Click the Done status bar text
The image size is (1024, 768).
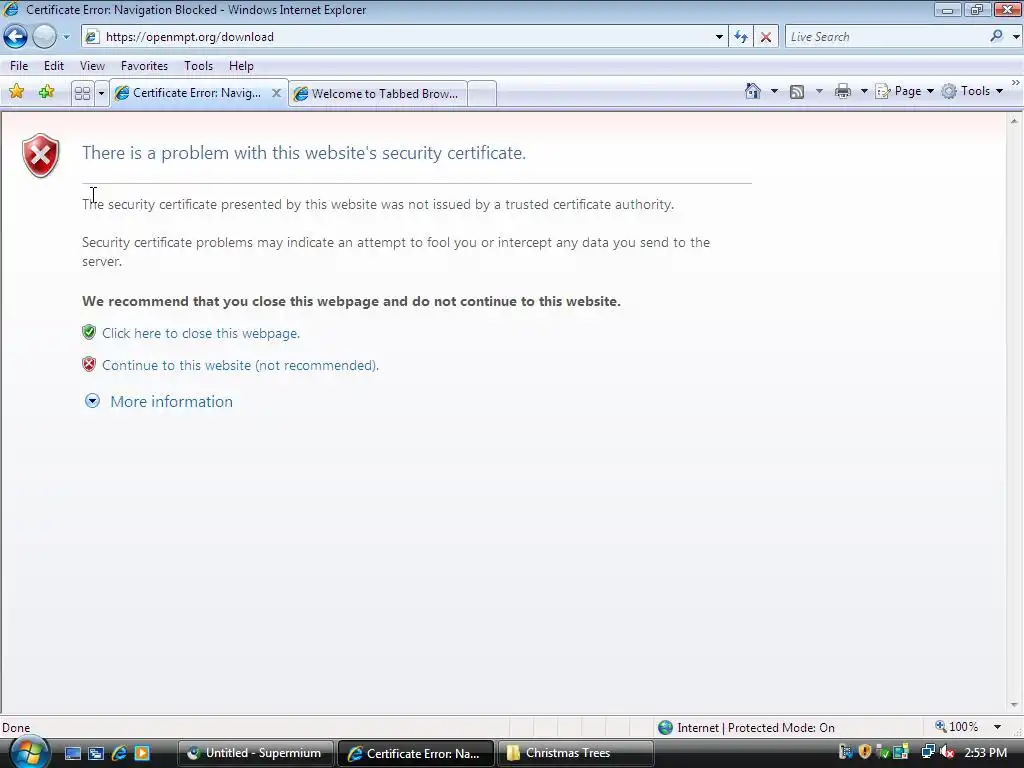(x=16, y=728)
